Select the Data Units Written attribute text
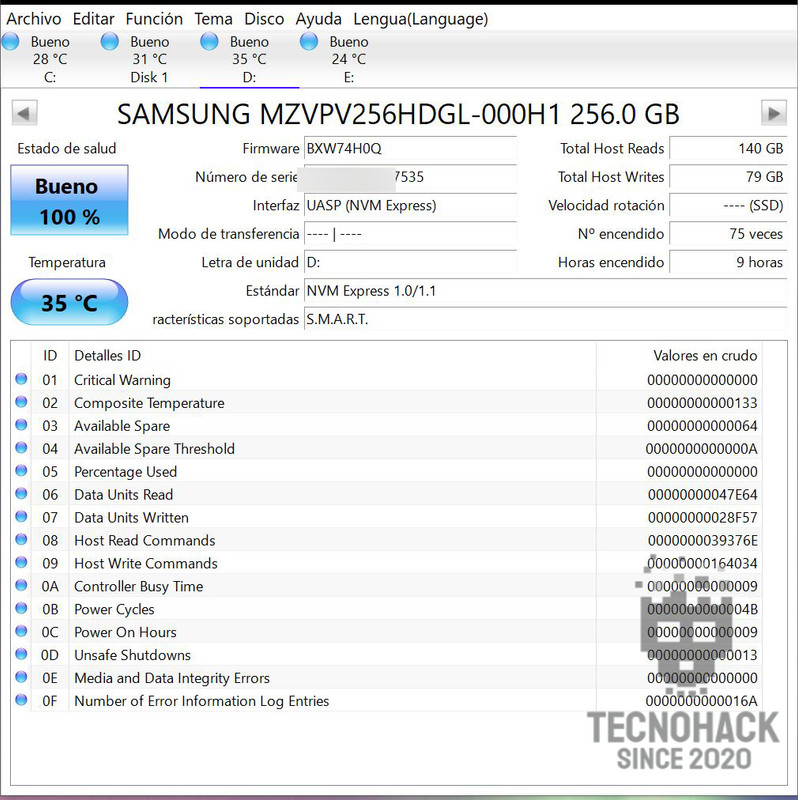Viewport: 798px width, 800px height. coord(131,518)
